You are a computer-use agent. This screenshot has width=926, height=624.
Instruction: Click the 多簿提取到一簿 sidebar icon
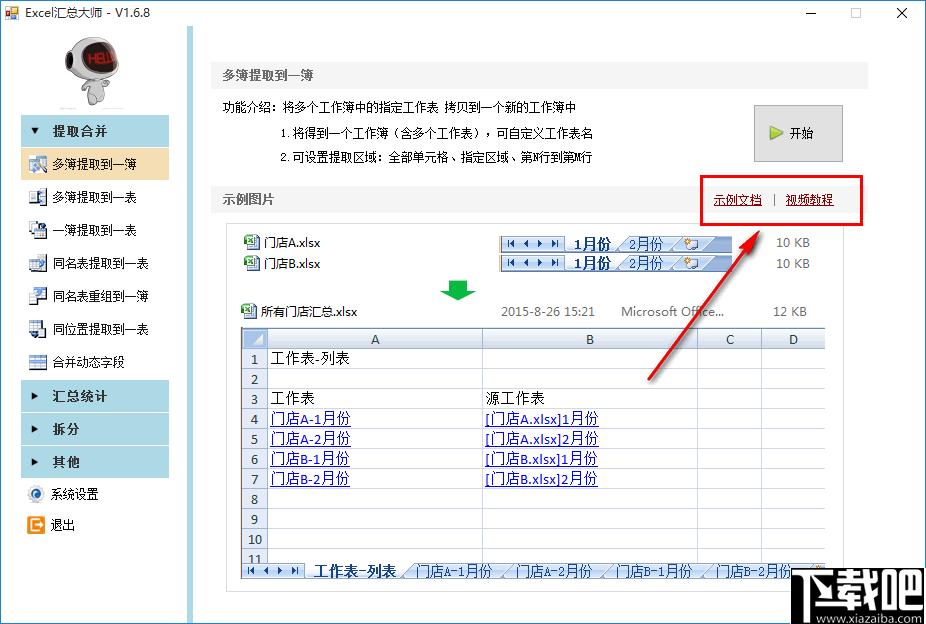tap(37, 165)
